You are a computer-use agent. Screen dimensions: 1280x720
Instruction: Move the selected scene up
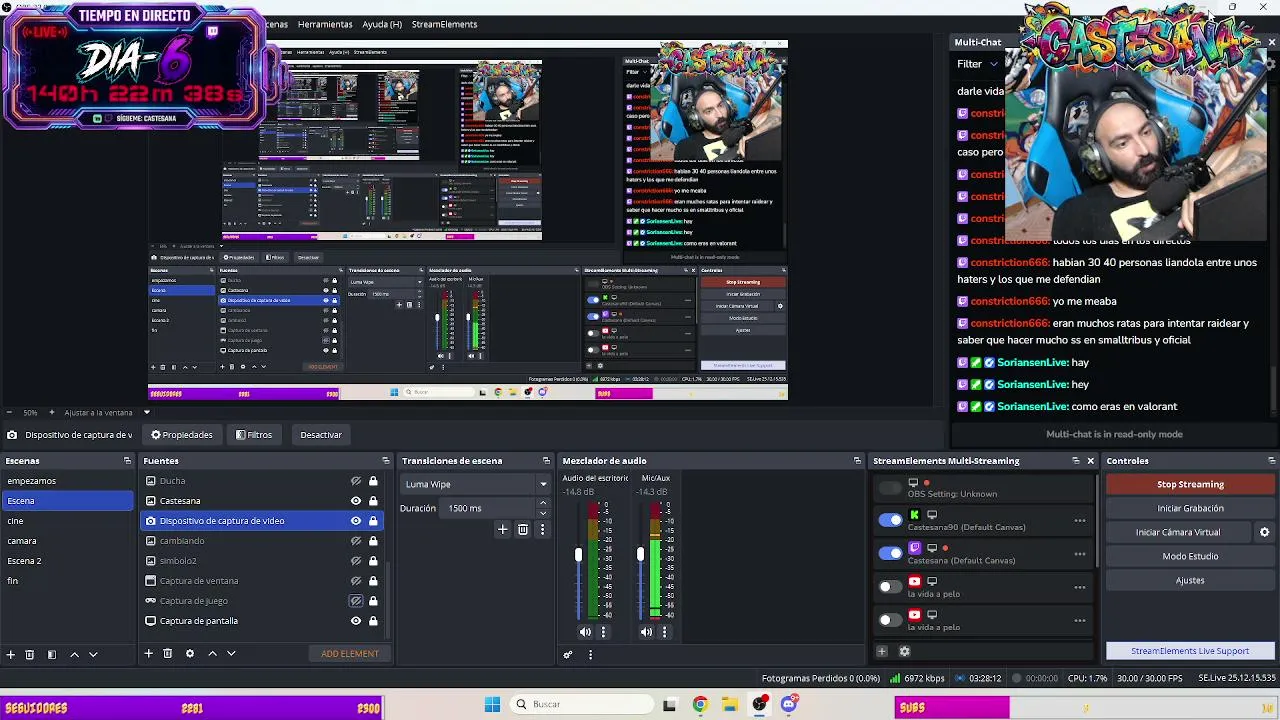(x=74, y=654)
